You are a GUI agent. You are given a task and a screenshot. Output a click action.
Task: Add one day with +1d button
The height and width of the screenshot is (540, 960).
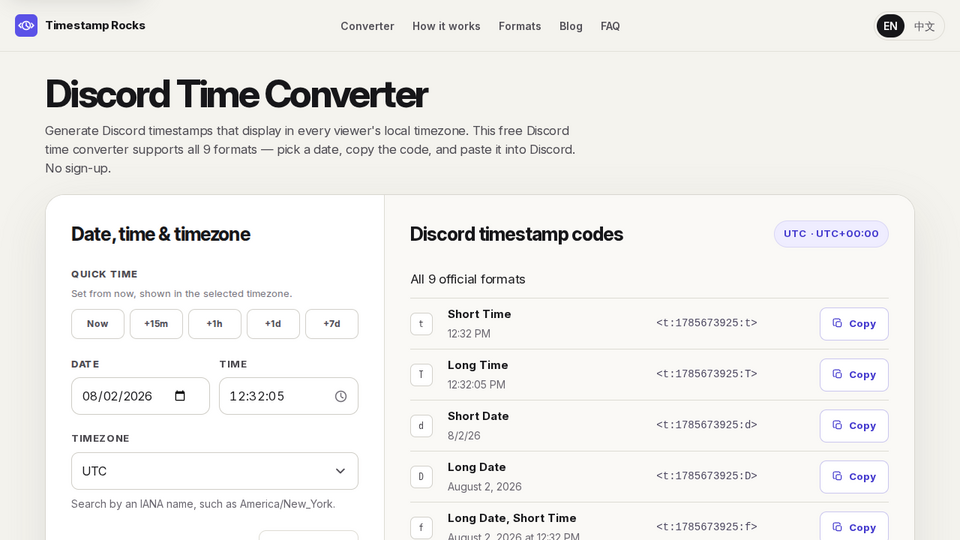(x=273, y=324)
